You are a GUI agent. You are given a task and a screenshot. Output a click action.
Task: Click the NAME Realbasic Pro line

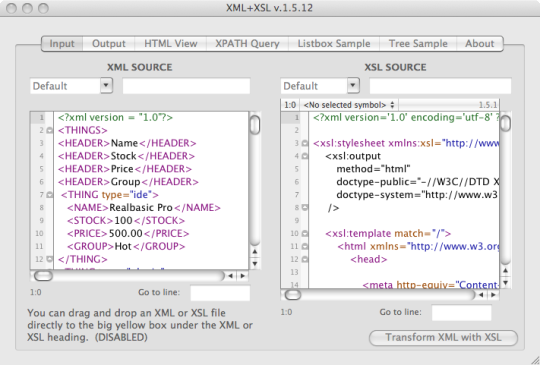pos(144,208)
